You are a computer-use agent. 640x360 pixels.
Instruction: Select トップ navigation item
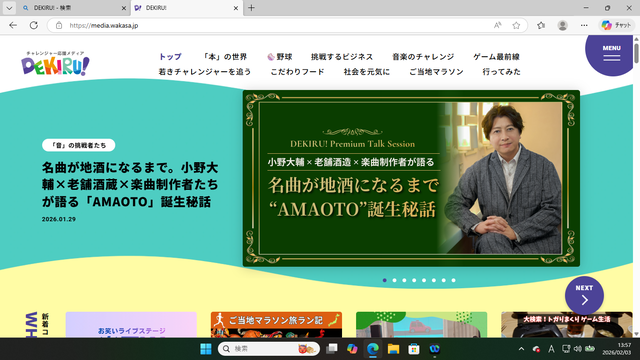coord(170,57)
